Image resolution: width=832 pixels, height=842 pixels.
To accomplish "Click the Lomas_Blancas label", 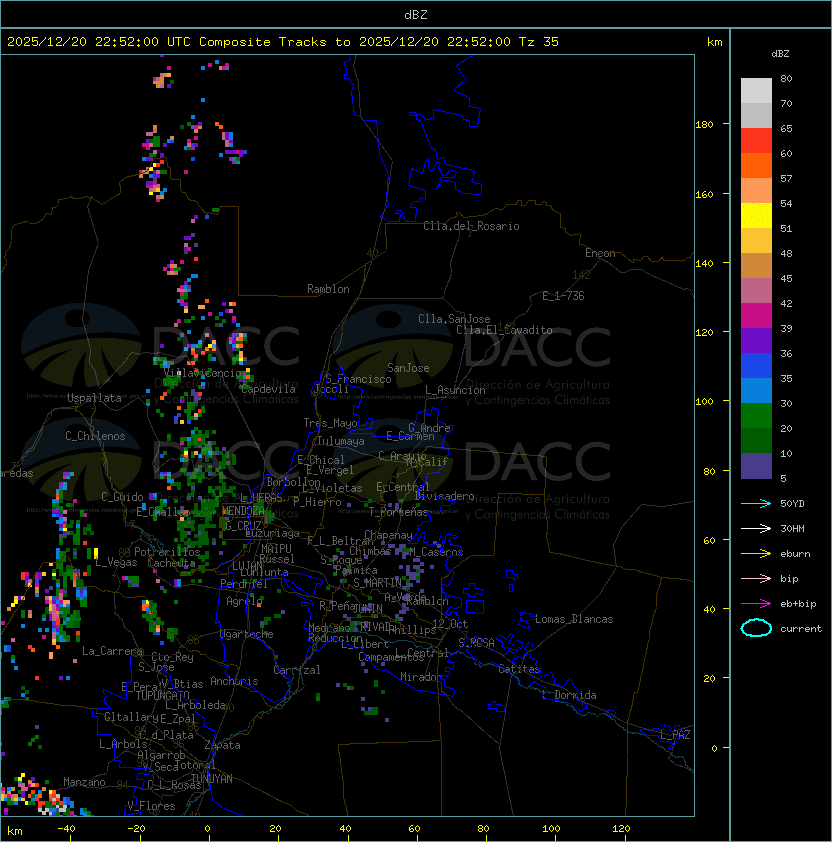I will [x=574, y=619].
